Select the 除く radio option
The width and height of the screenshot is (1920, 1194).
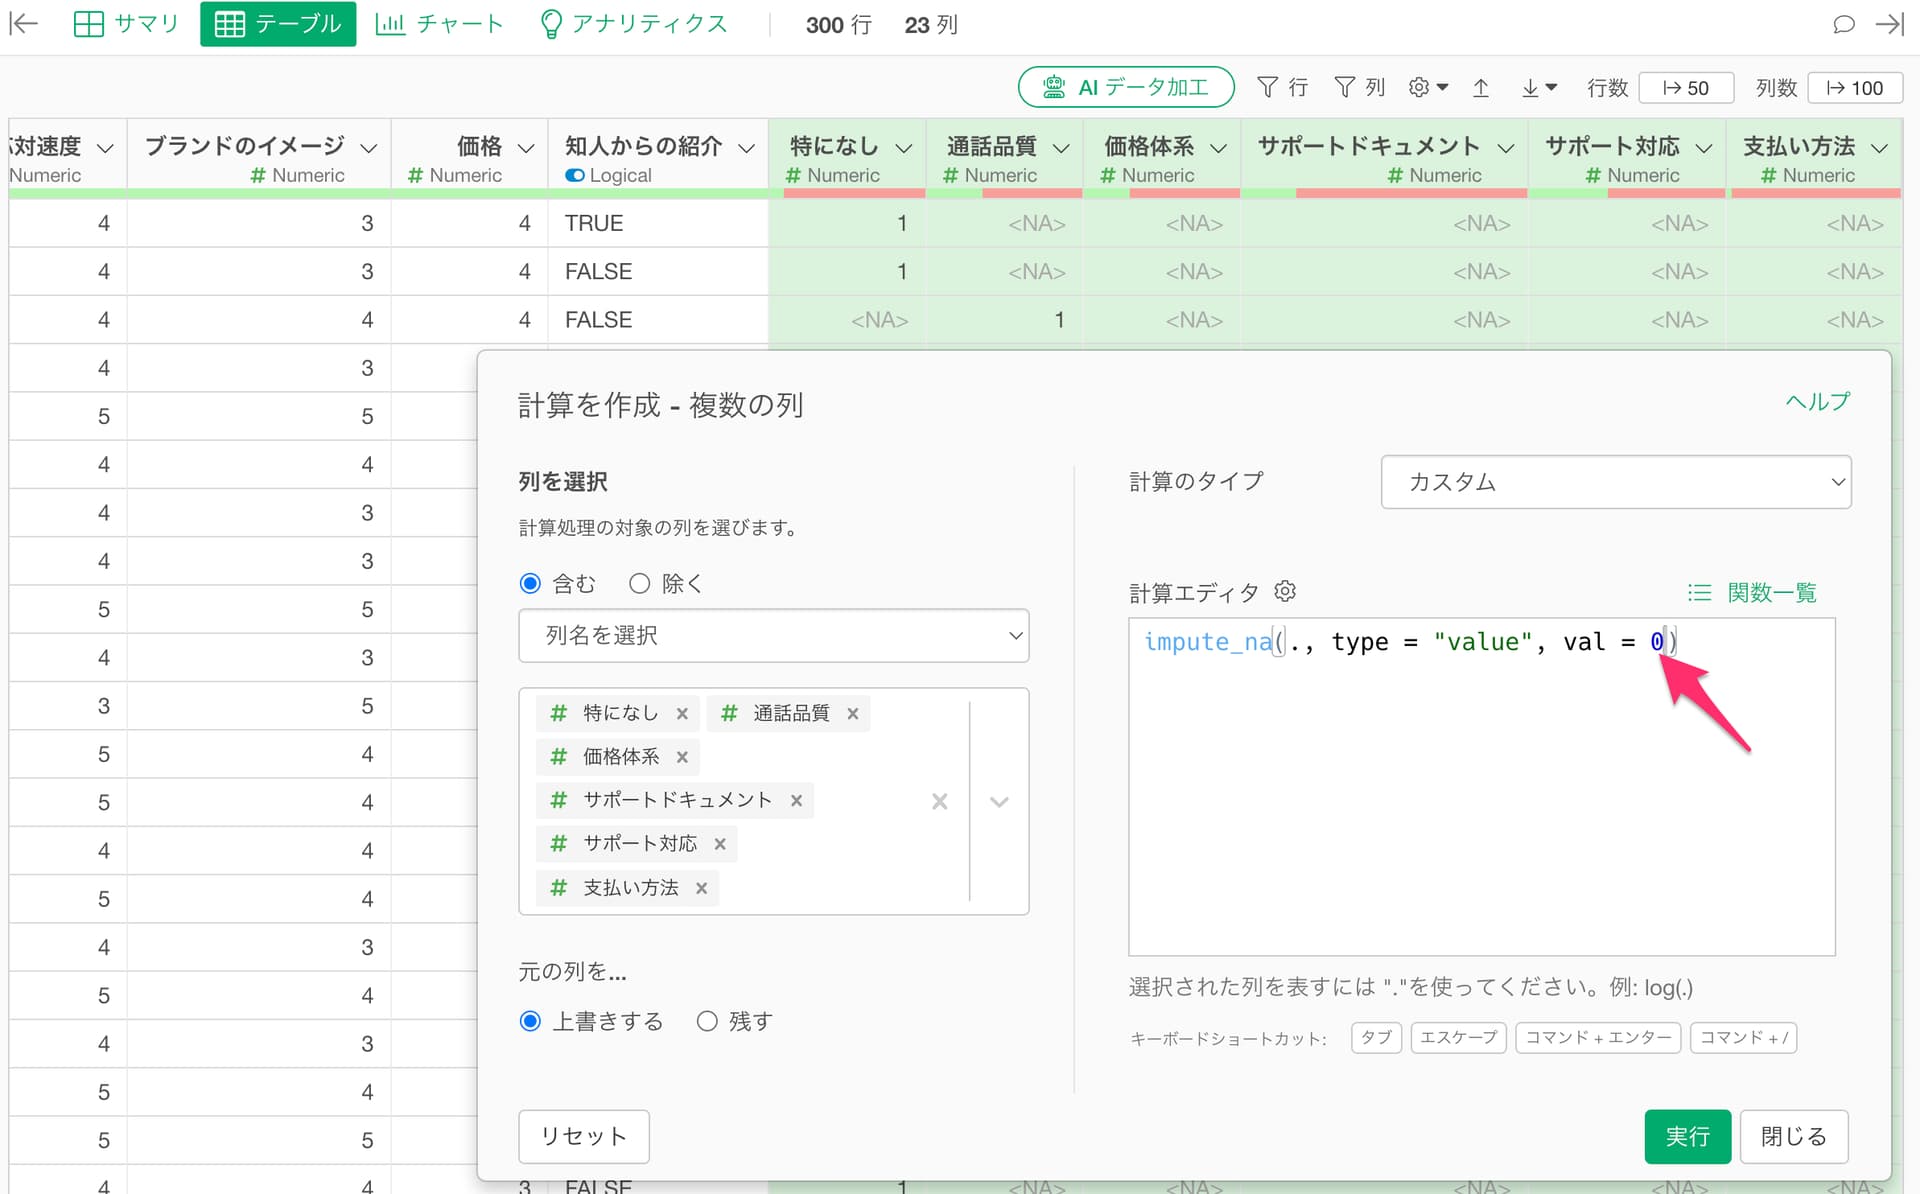click(x=640, y=583)
